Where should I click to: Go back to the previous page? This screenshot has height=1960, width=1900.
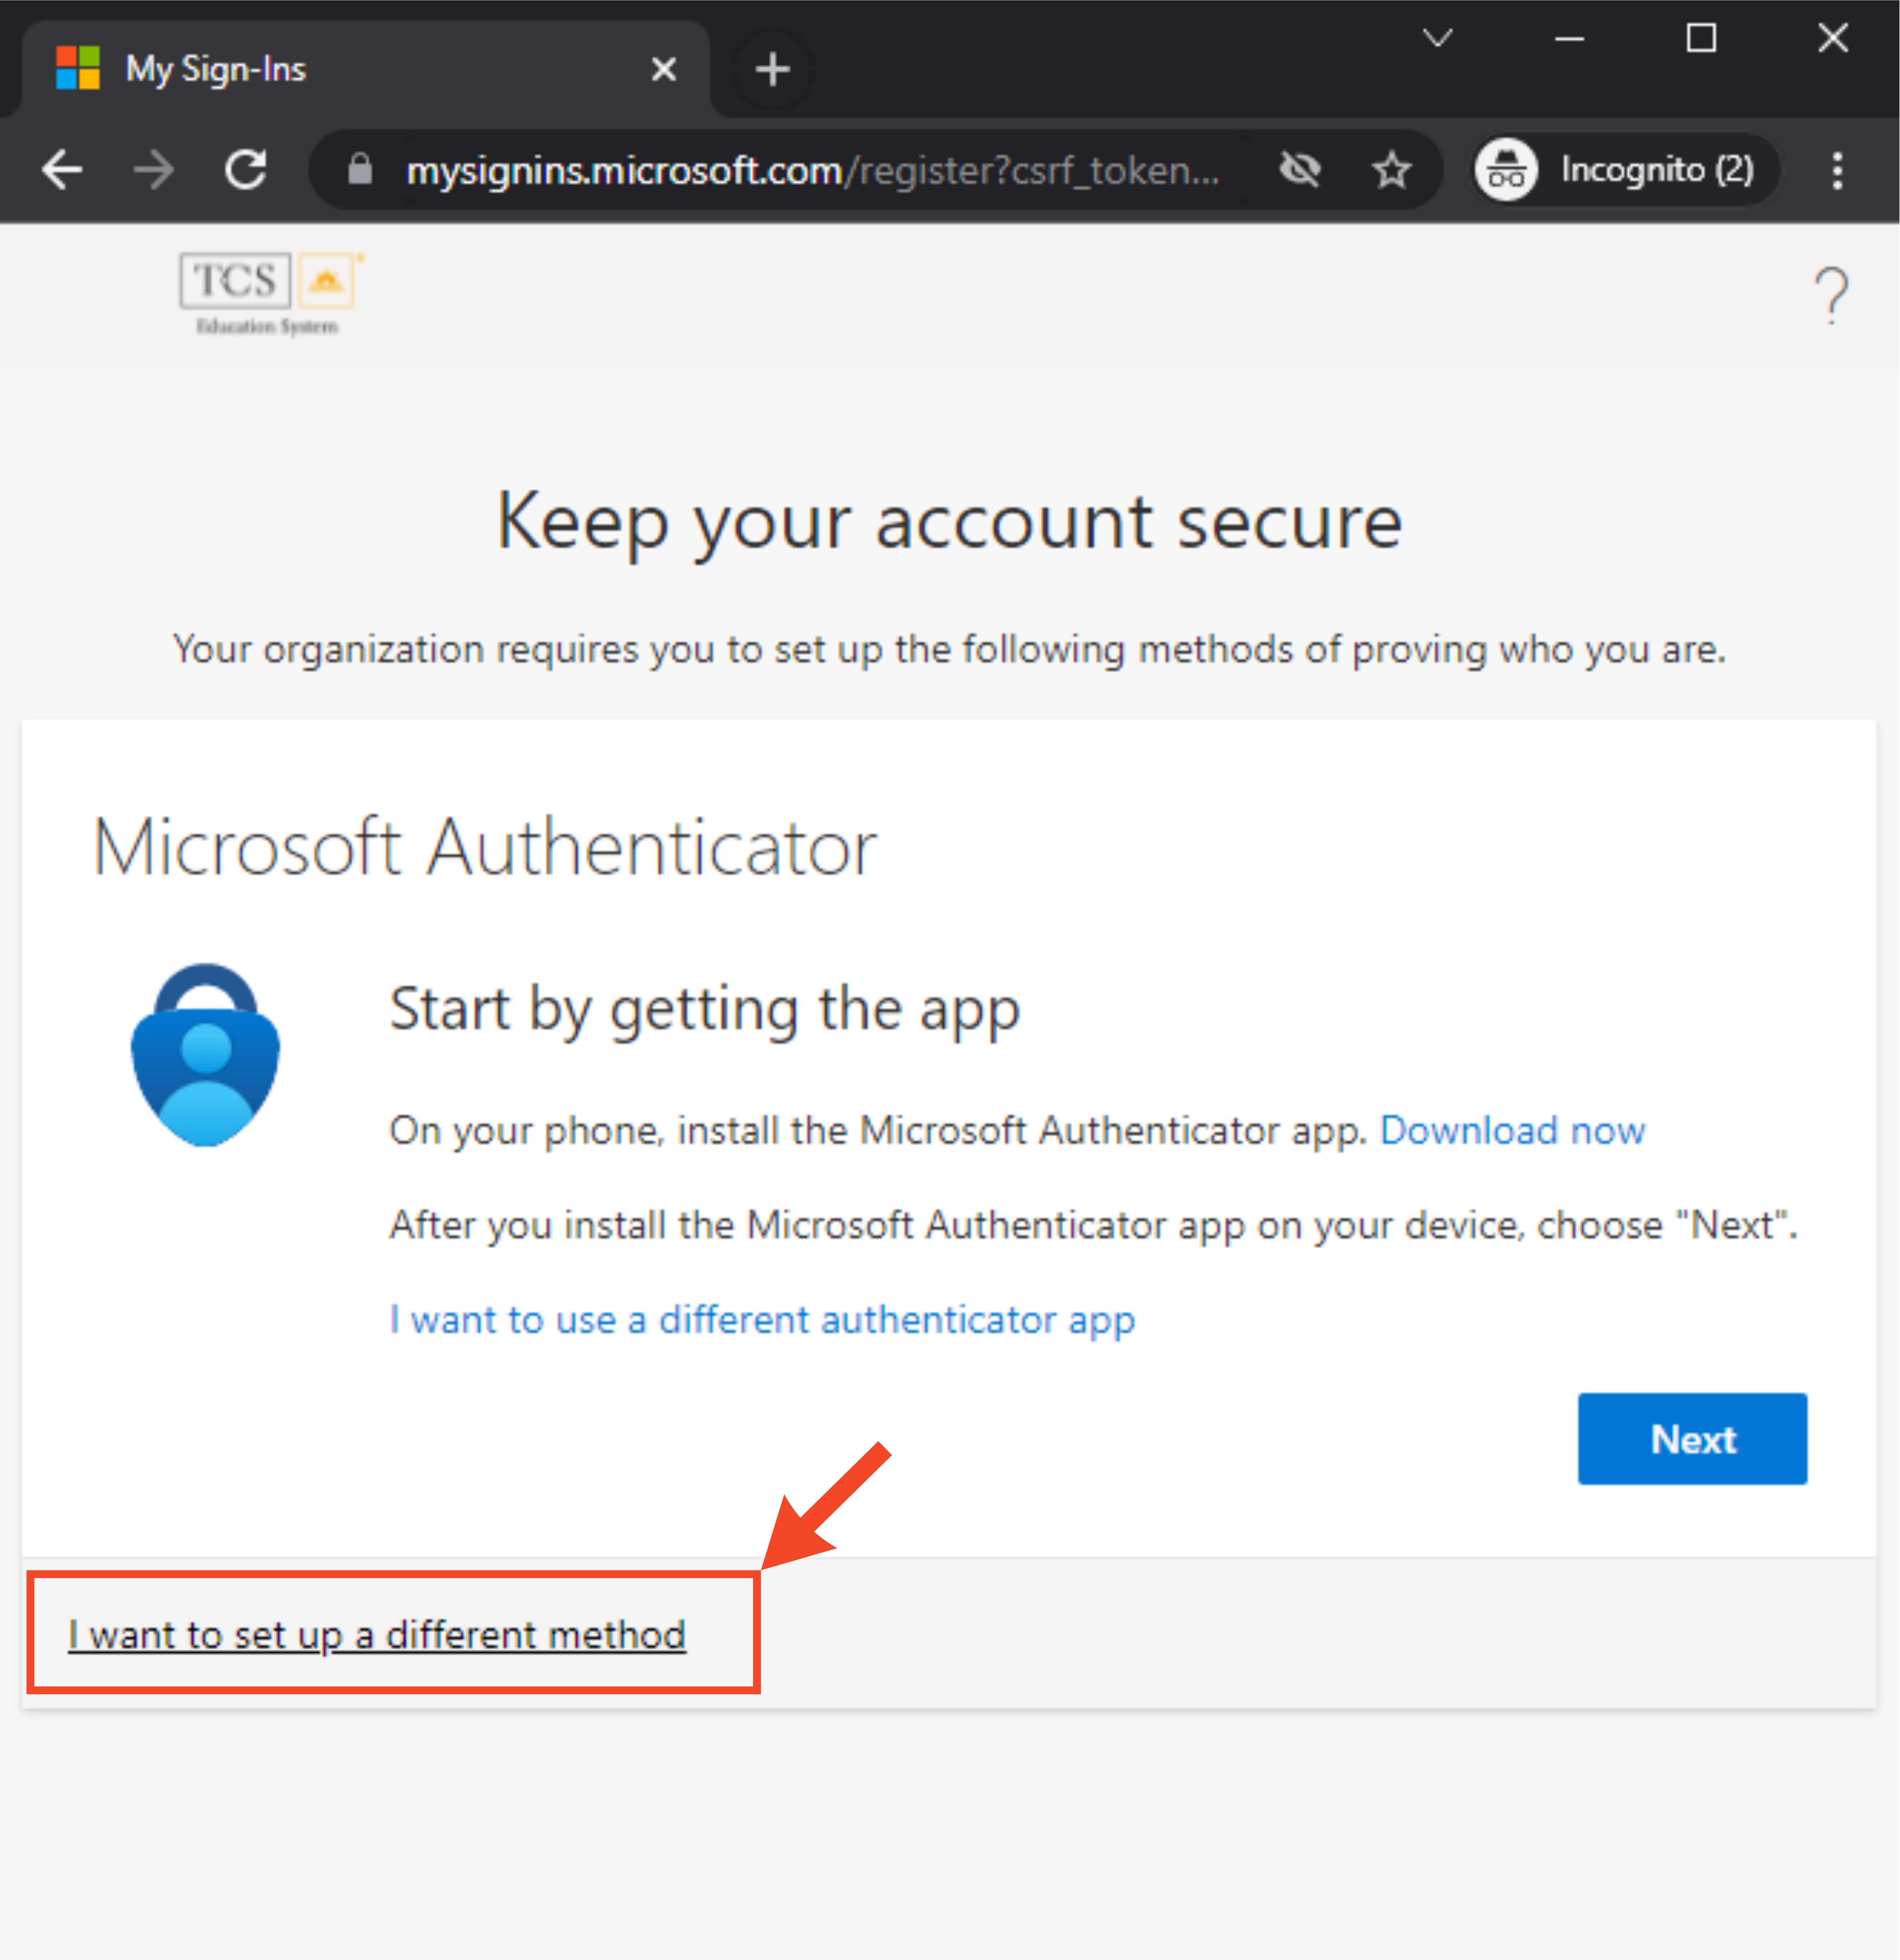pyautogui.click(x=62, y=170)
